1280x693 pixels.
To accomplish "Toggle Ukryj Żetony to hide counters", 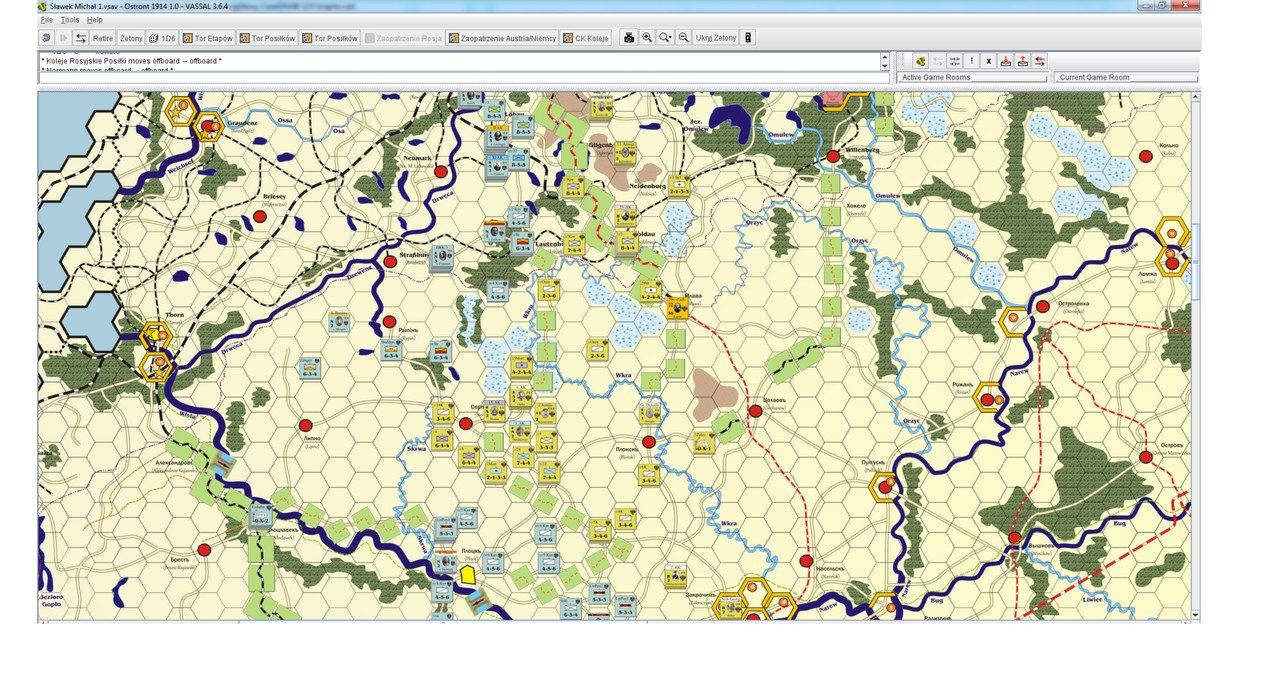I will pos(716,38).
